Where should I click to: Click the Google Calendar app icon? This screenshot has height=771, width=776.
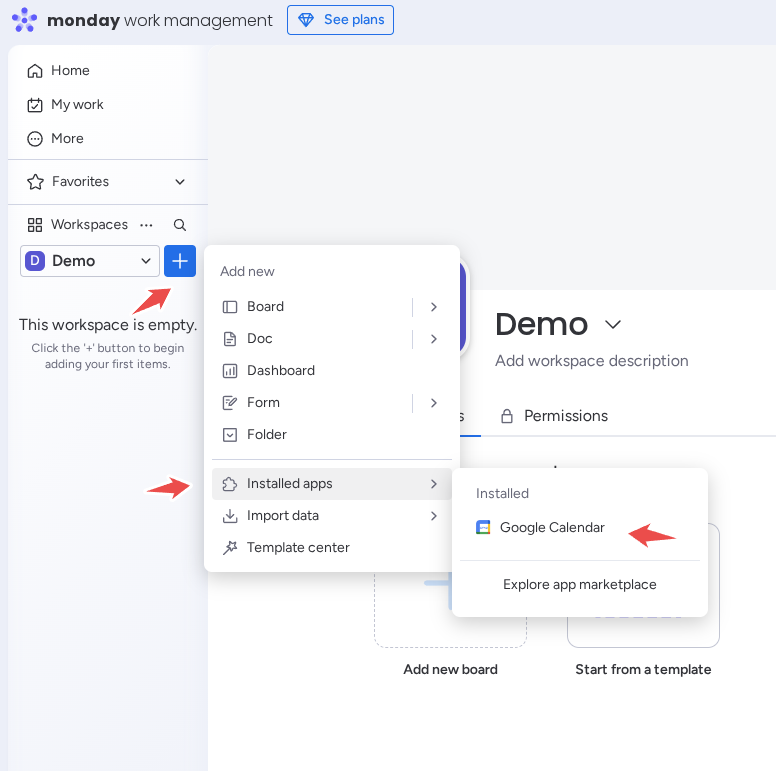pos(483,528)
